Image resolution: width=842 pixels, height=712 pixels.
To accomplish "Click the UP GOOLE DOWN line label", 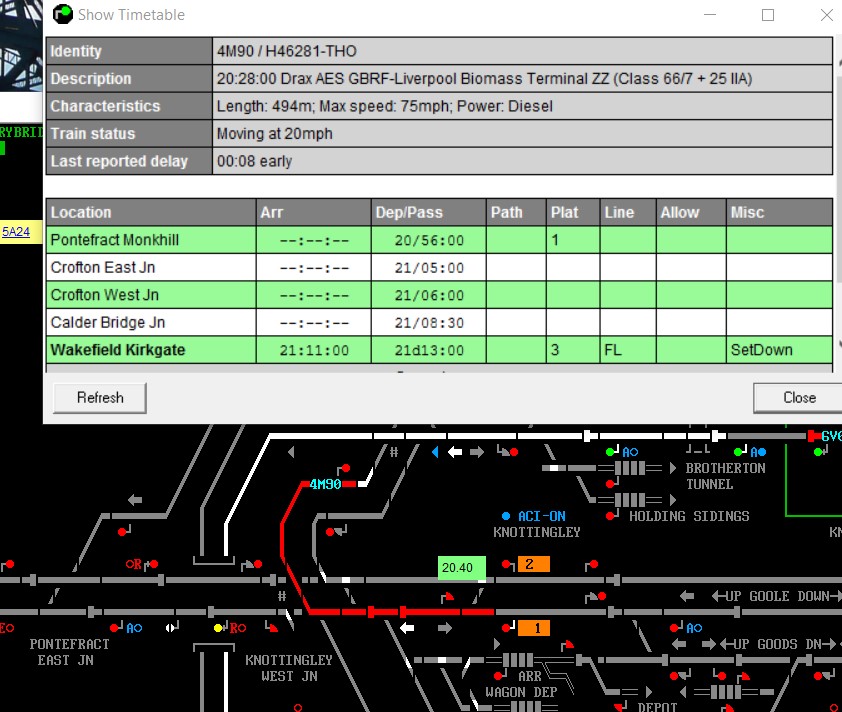I will click(776, 596).
